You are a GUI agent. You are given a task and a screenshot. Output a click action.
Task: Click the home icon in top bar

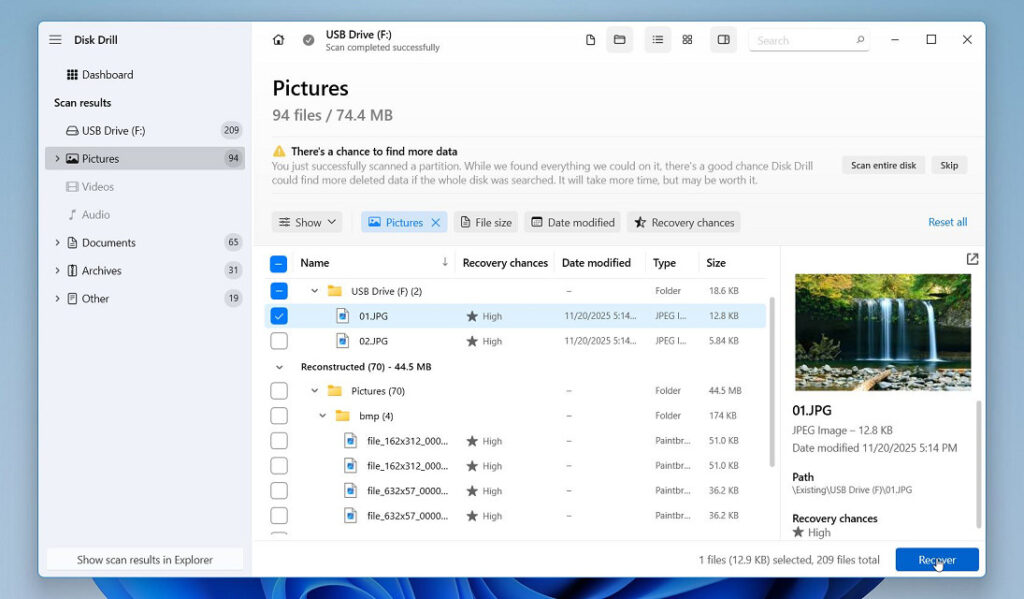[278, 40]
